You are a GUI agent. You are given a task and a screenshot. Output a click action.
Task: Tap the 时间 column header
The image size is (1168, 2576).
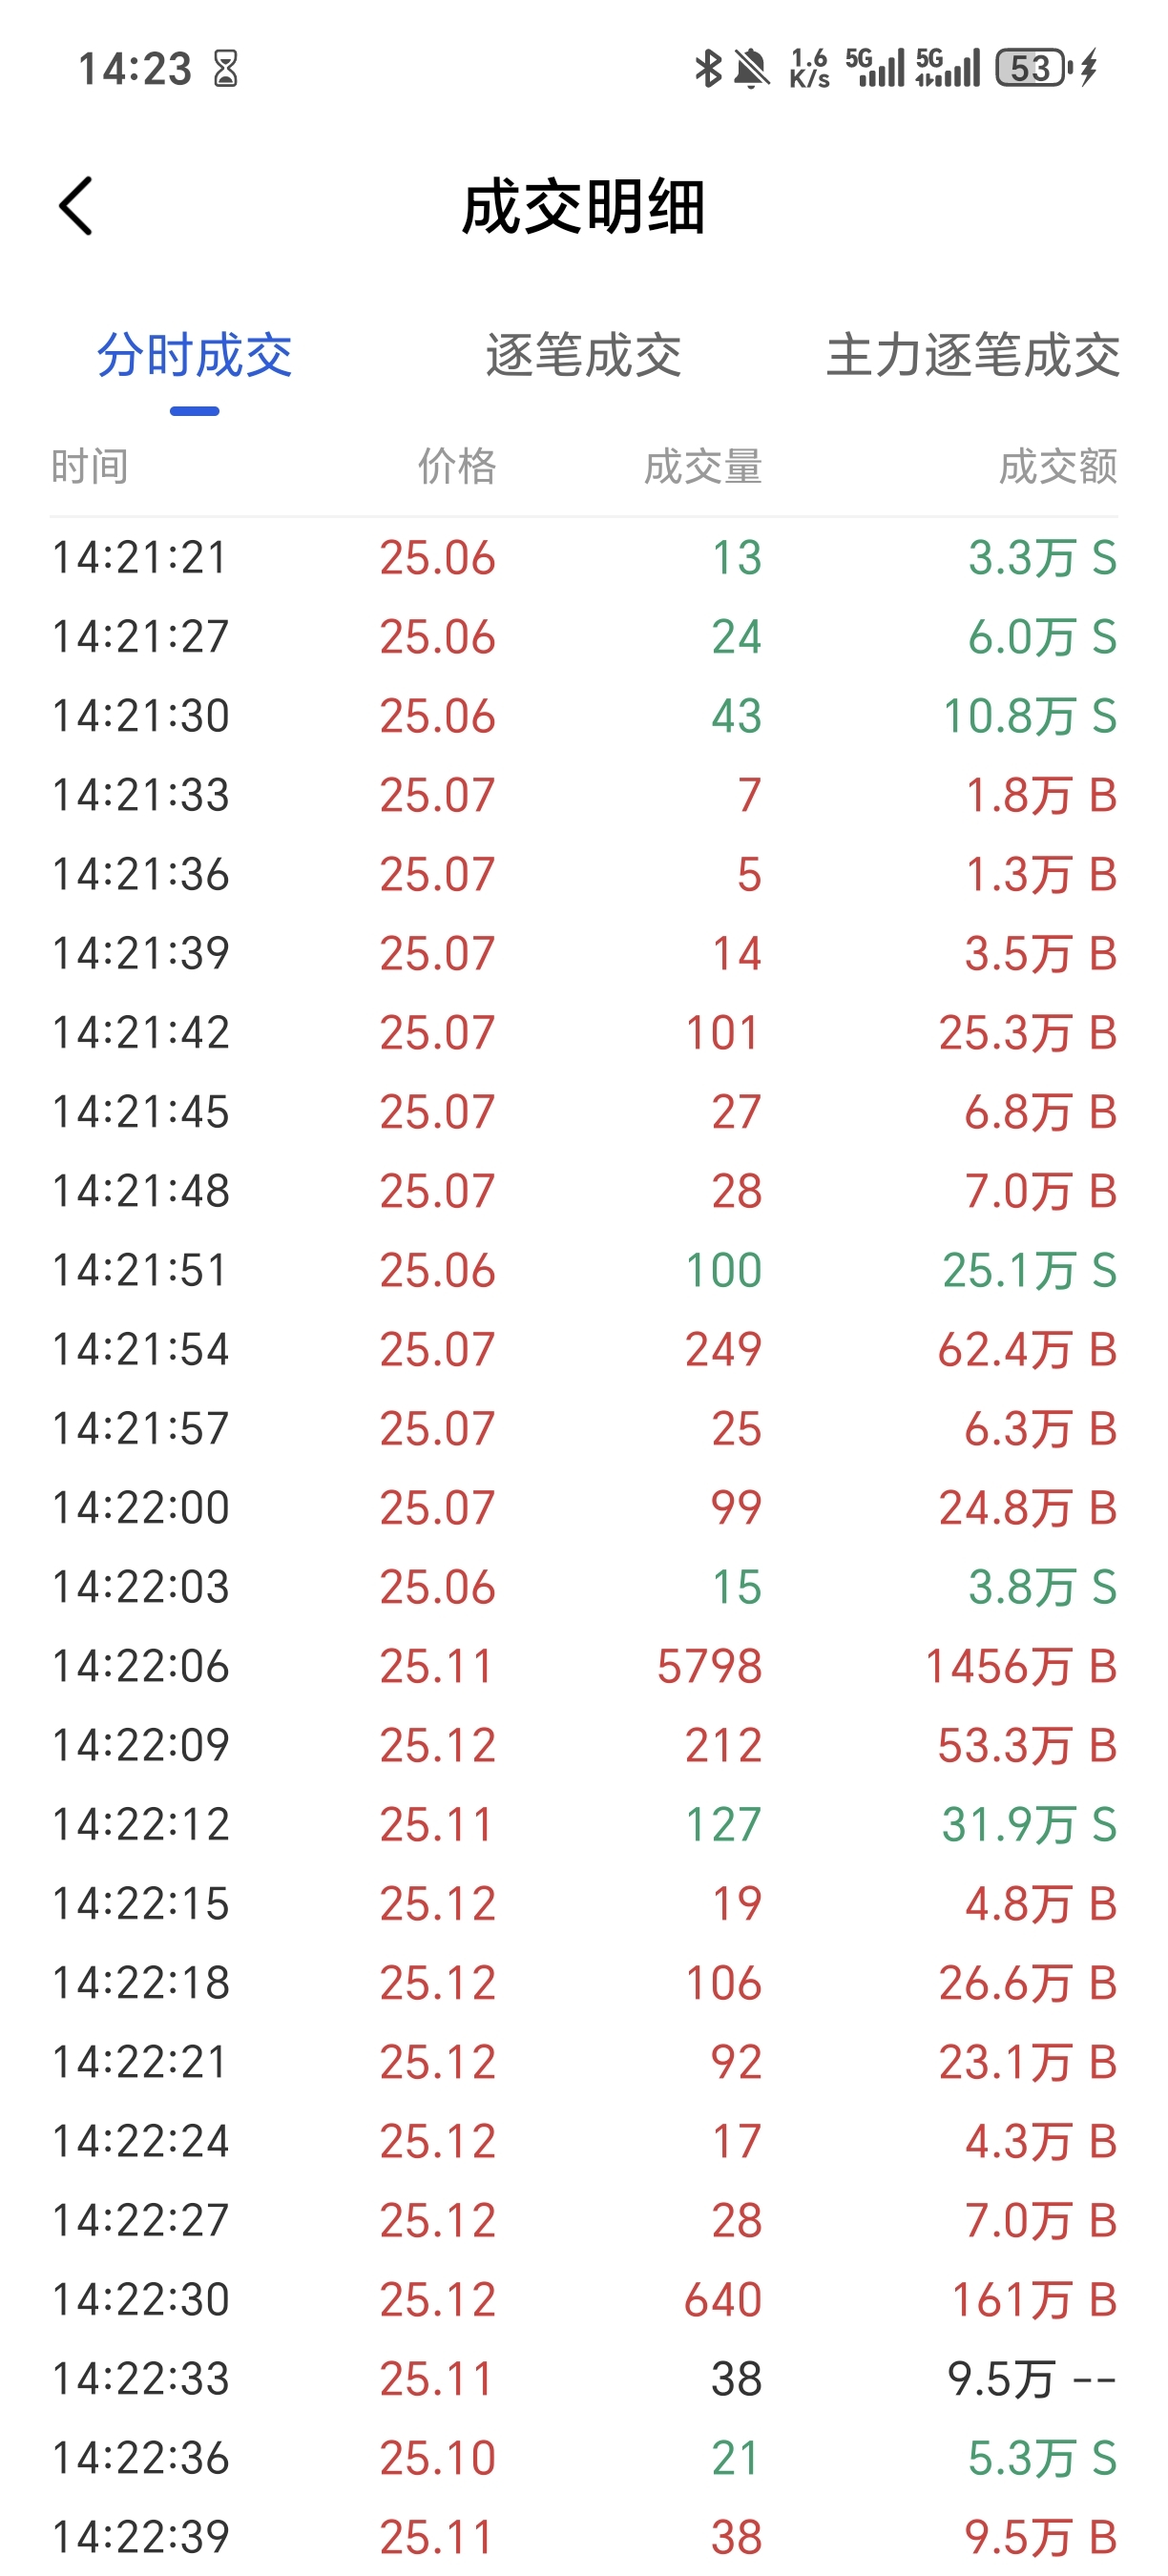tap(90, 467)
